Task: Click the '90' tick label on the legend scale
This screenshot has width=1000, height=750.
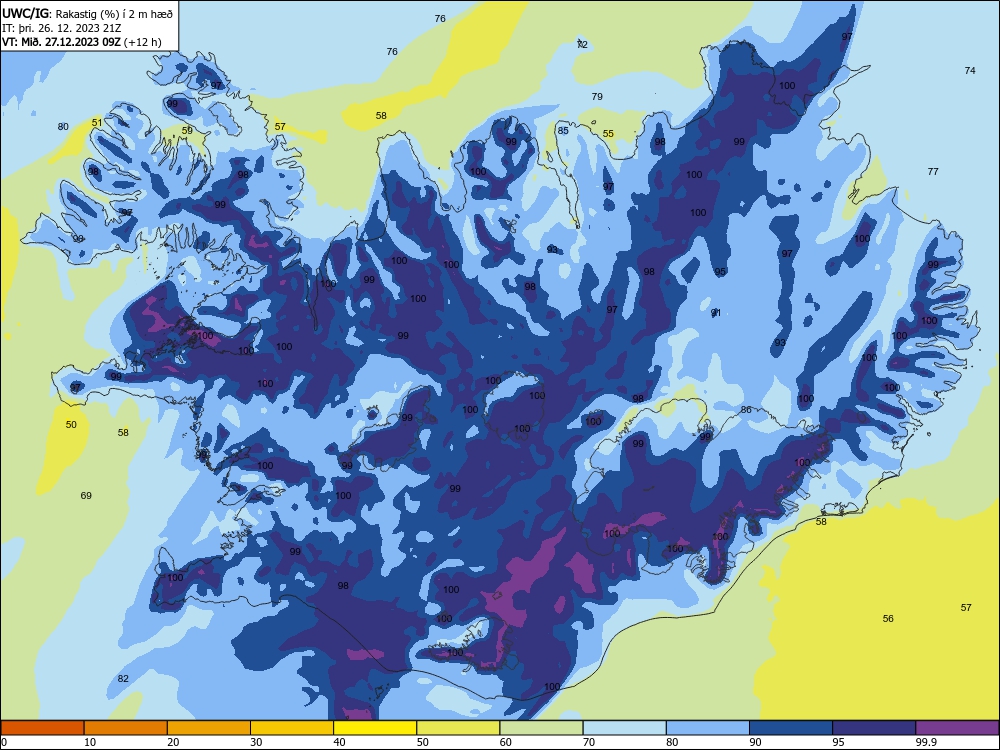Action: [755, 742]
